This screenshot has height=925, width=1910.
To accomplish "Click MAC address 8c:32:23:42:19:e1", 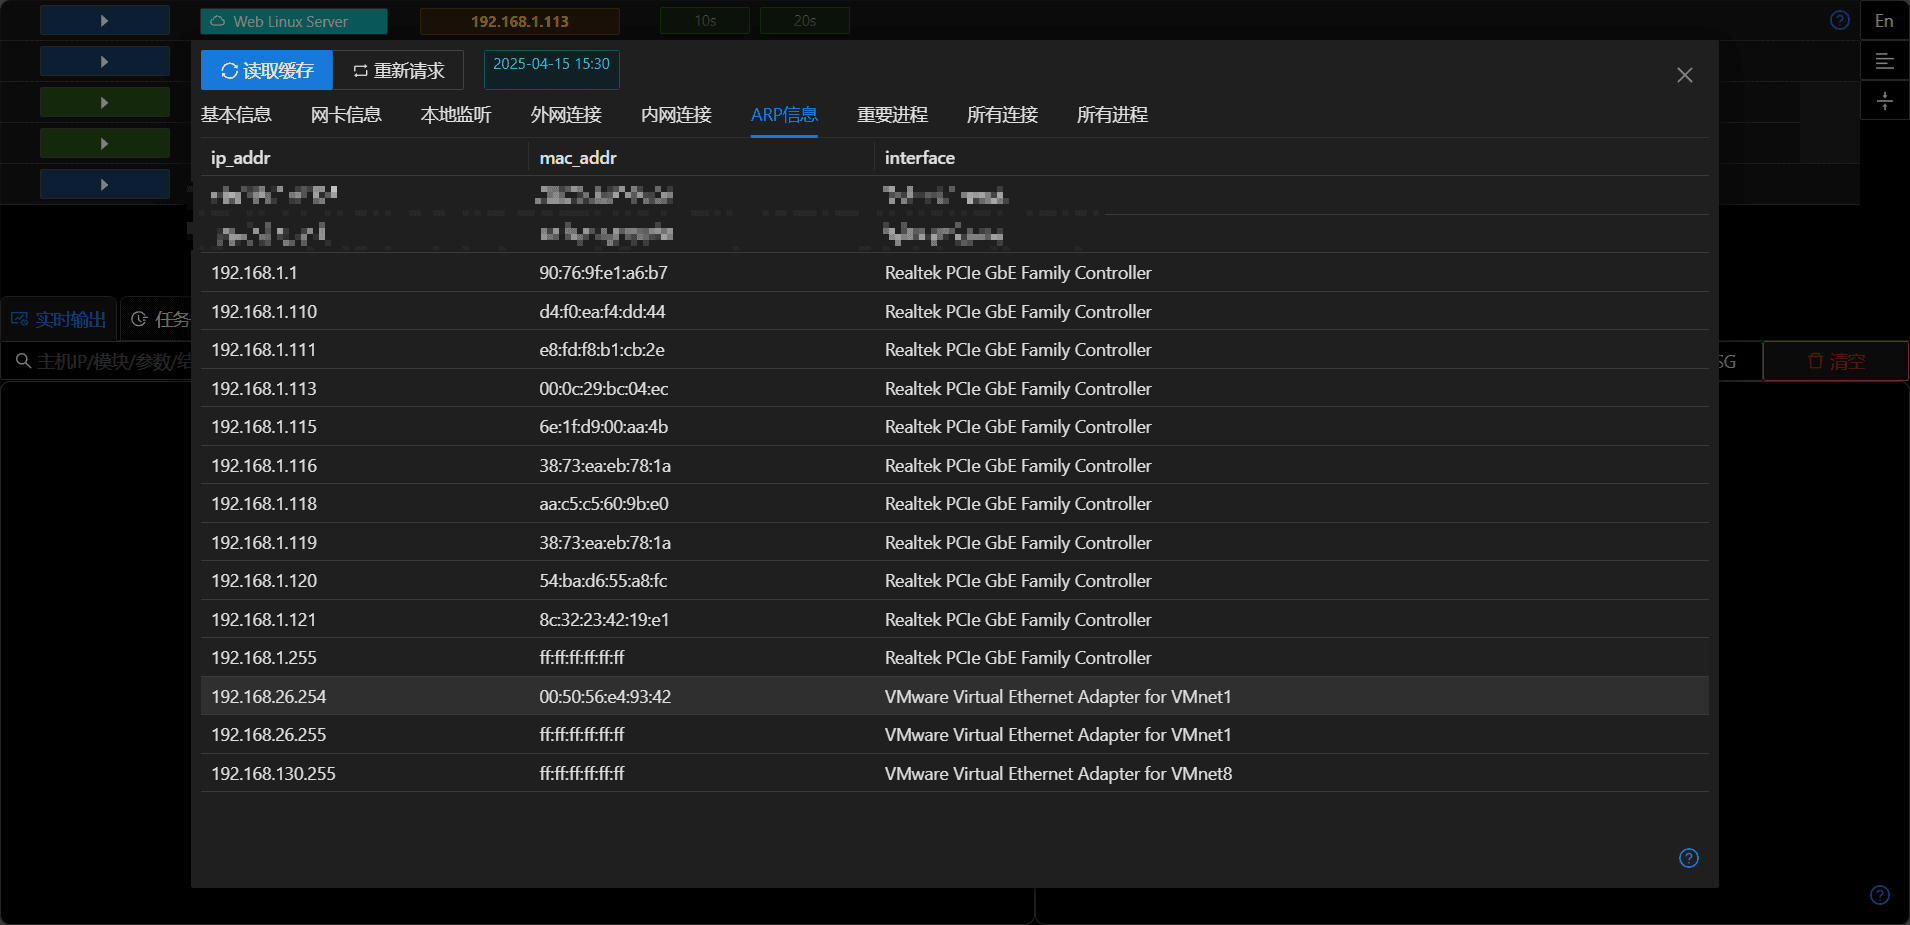I will pos(604,620).
